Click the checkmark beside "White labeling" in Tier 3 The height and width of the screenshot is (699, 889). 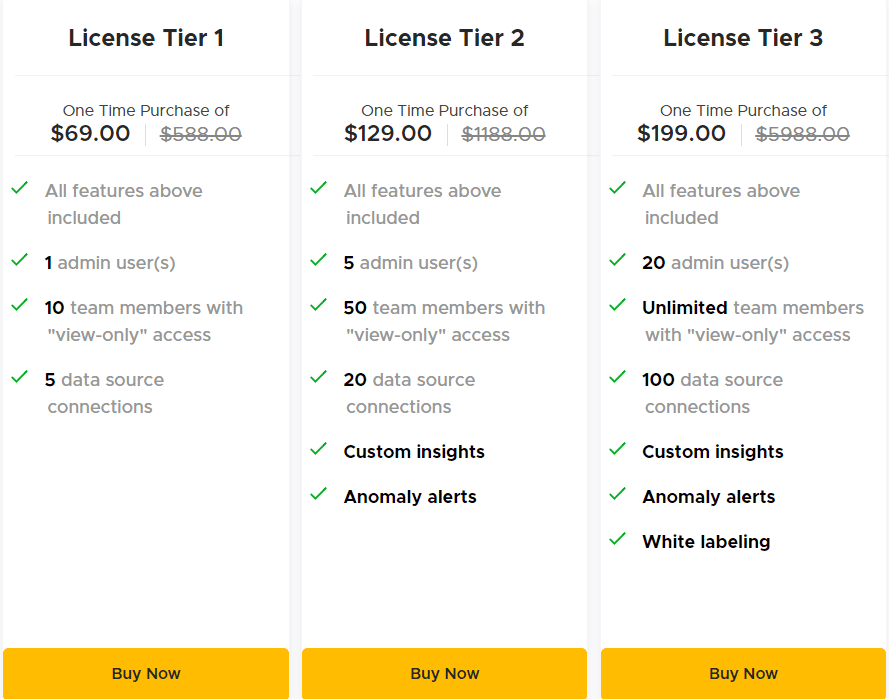617,542
